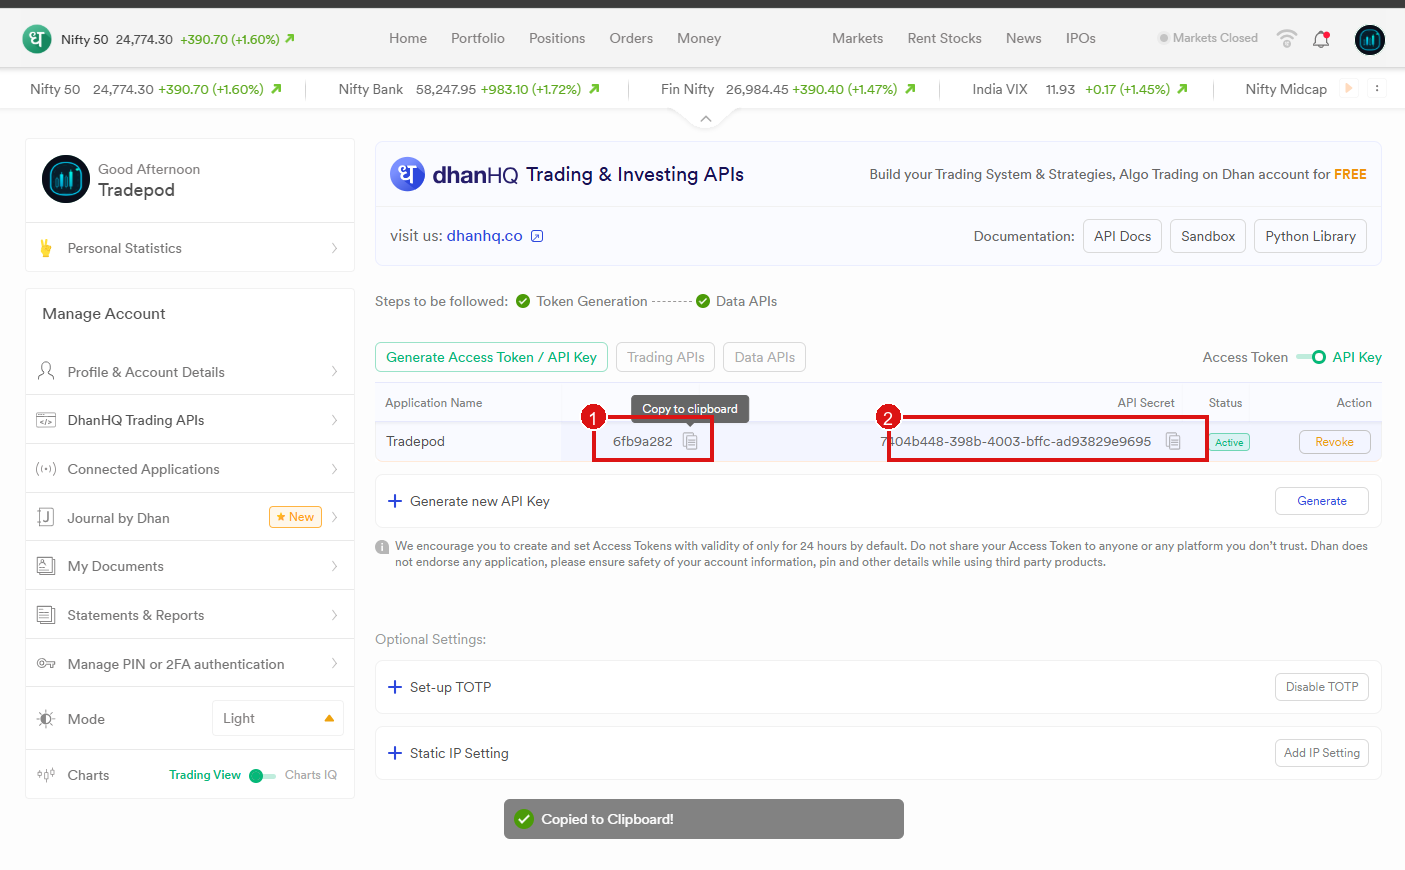Click the info icon beside the token notice

pos(382,547)
